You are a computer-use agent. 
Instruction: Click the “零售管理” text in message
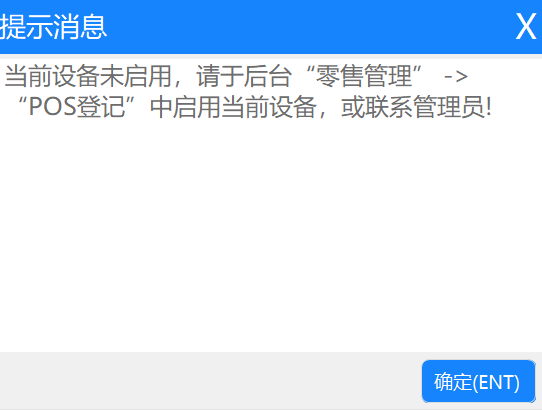pos(364,76)
